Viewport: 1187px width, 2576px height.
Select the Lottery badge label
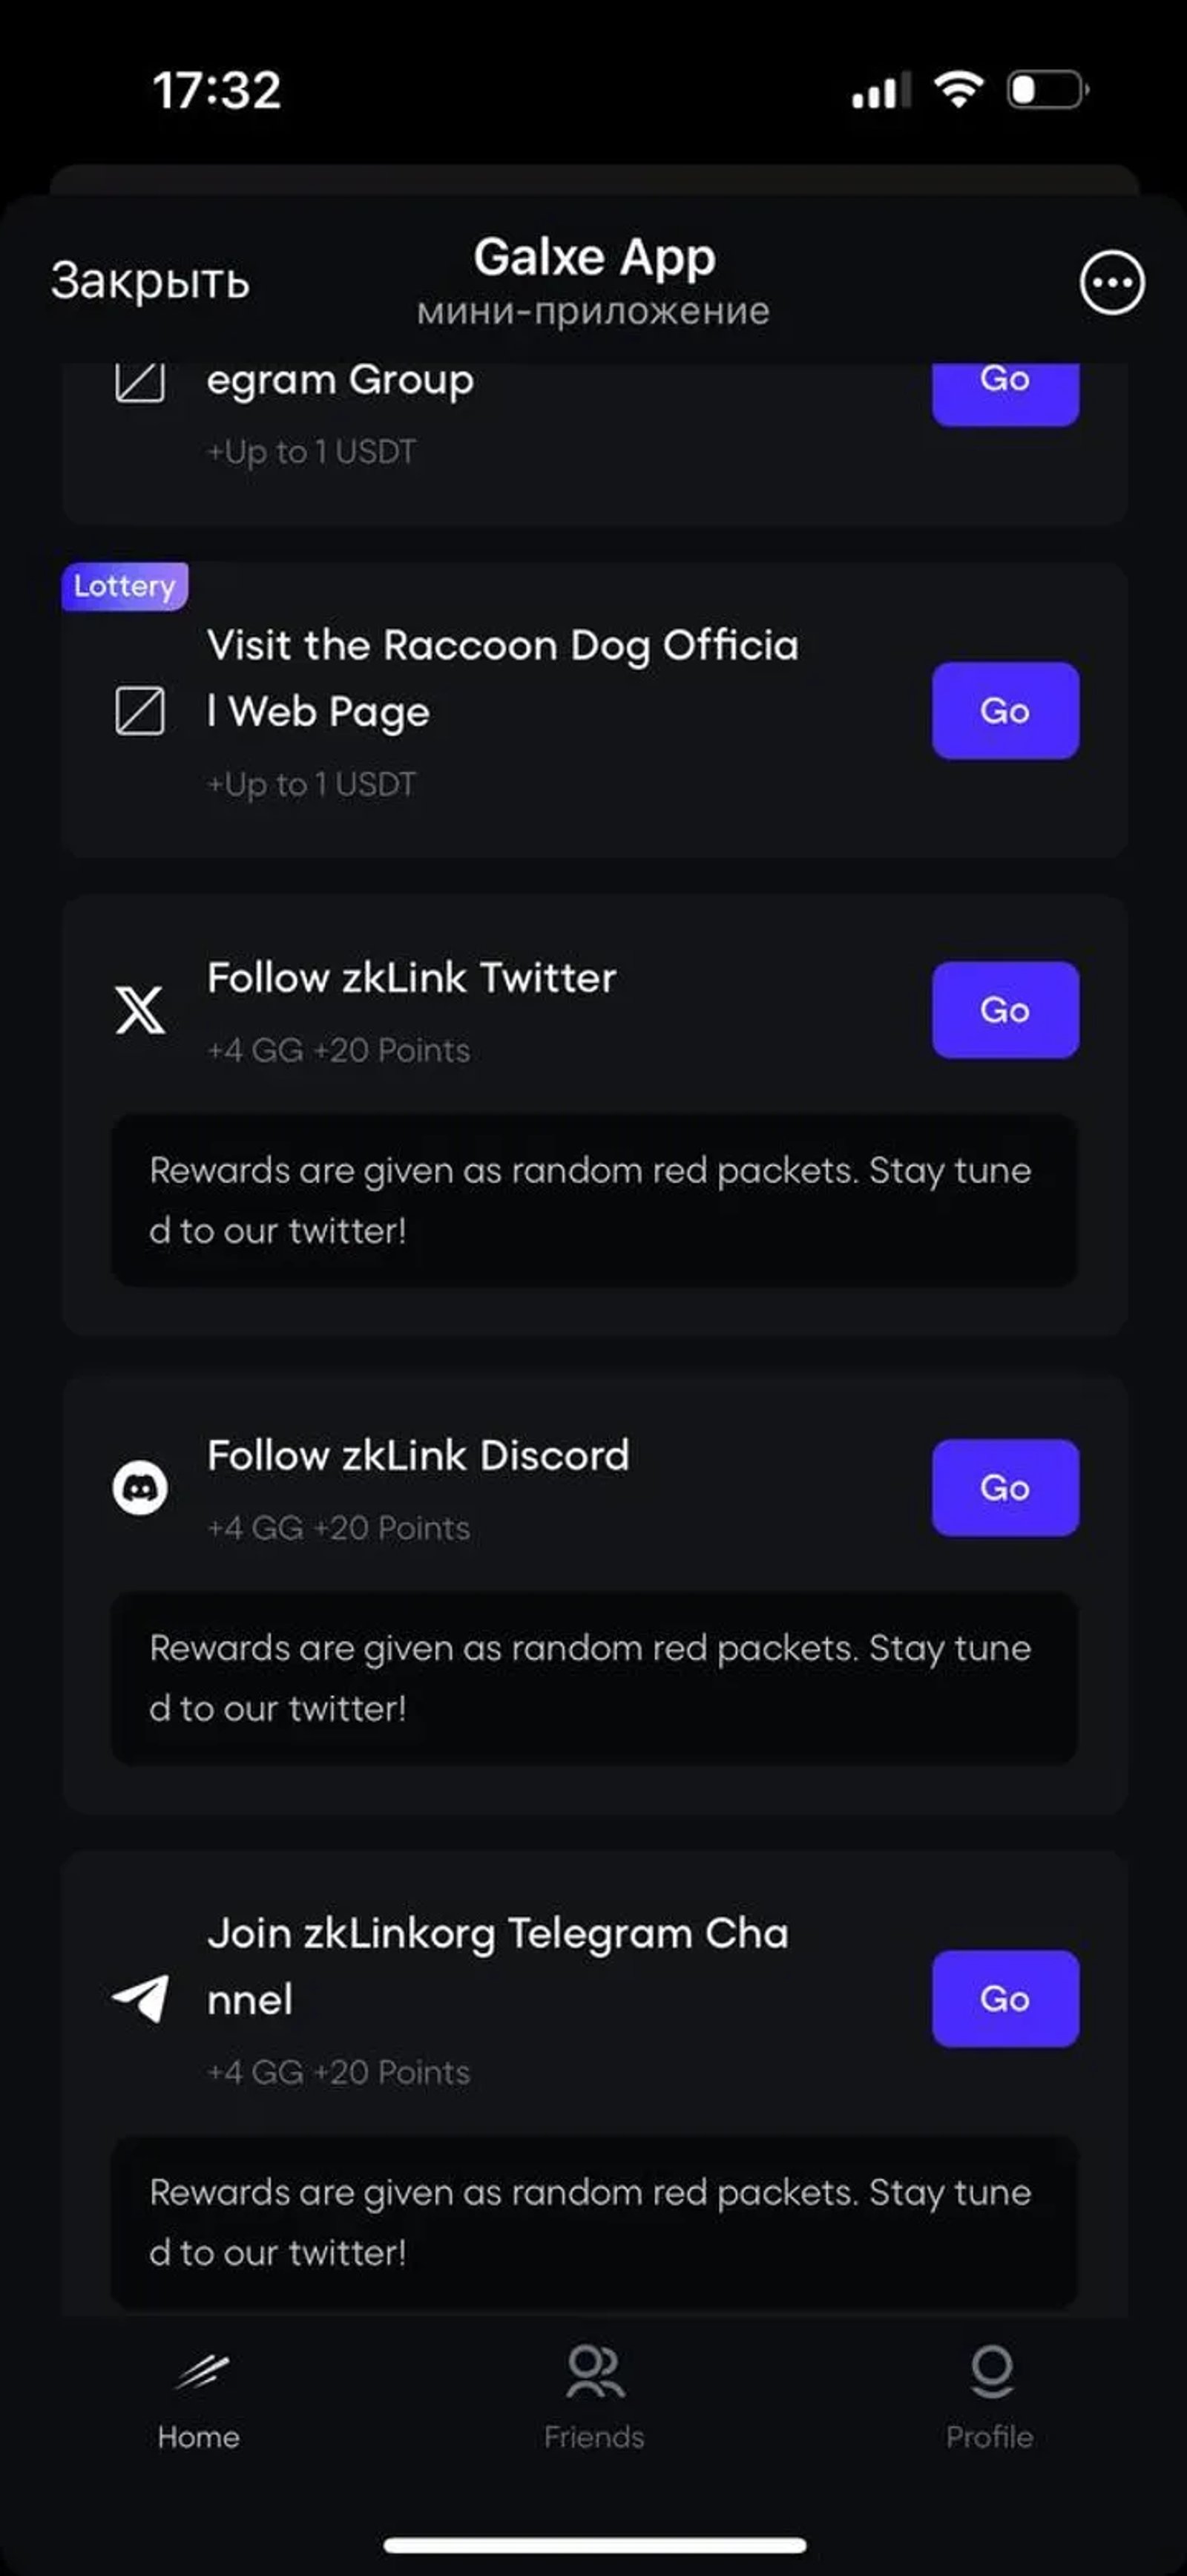pos(123,586)
